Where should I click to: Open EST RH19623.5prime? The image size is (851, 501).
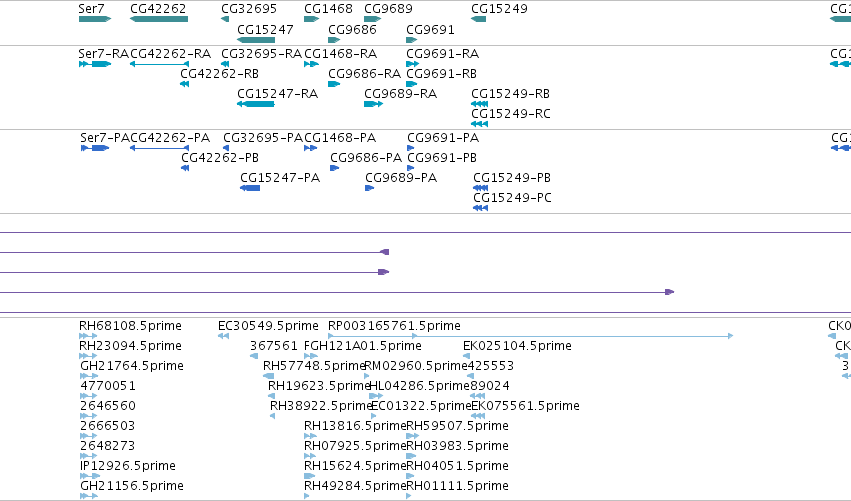pyautogui.click(x=319, y=386)
